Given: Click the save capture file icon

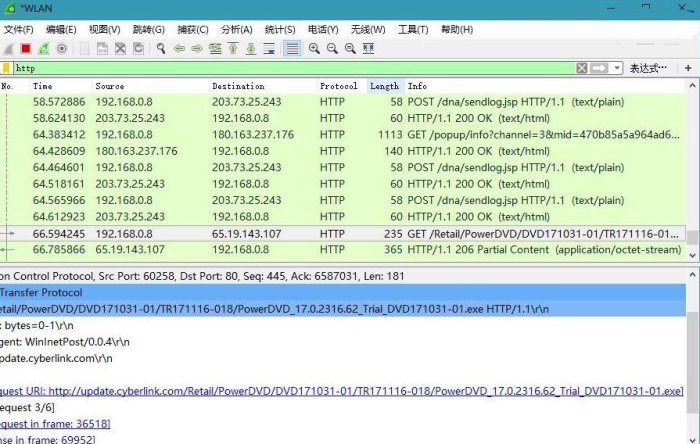Looking at the screenshot, I should coord(102,48).
